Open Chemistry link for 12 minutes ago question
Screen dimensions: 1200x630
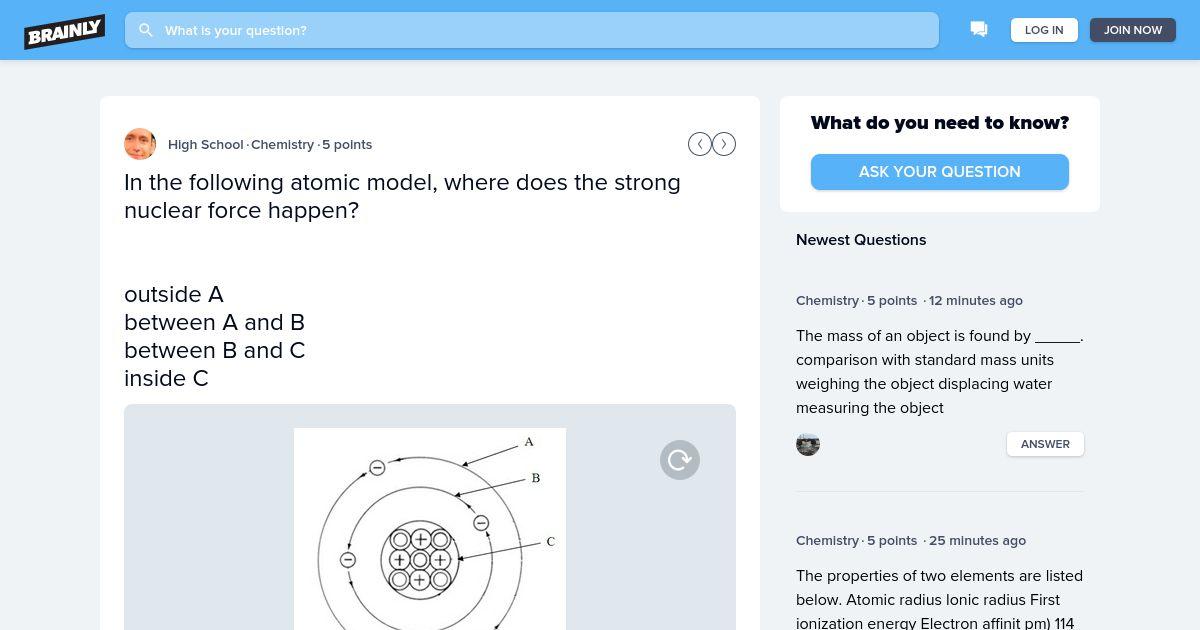pos(827,300)
